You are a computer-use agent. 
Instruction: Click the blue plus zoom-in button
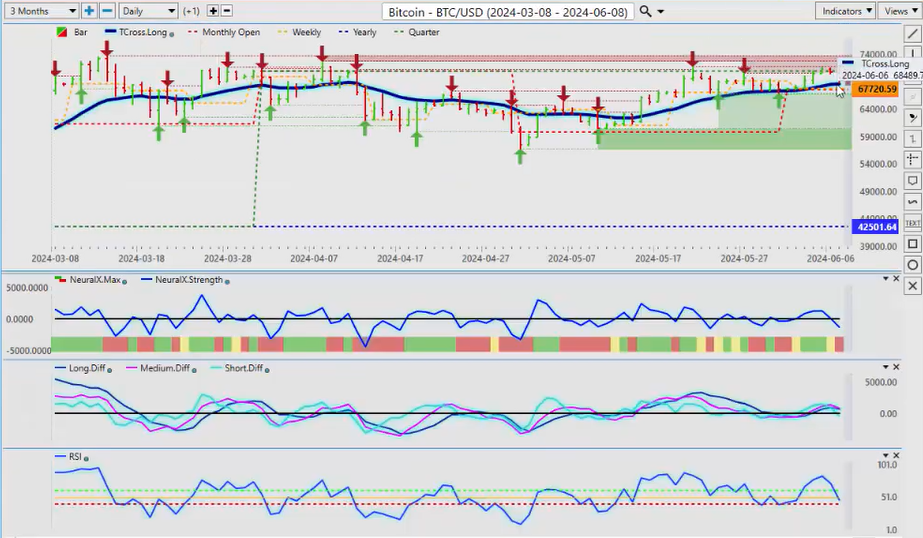click(89, 11)
